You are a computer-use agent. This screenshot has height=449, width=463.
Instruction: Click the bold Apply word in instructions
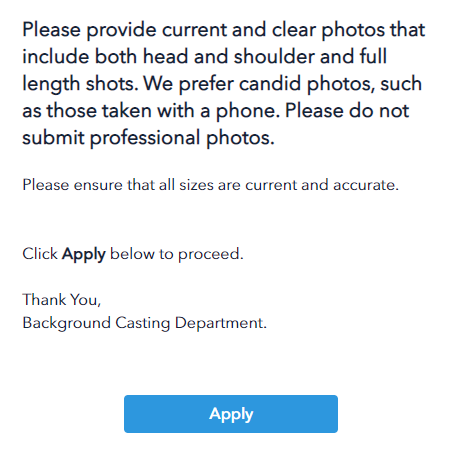pos(84,254)
